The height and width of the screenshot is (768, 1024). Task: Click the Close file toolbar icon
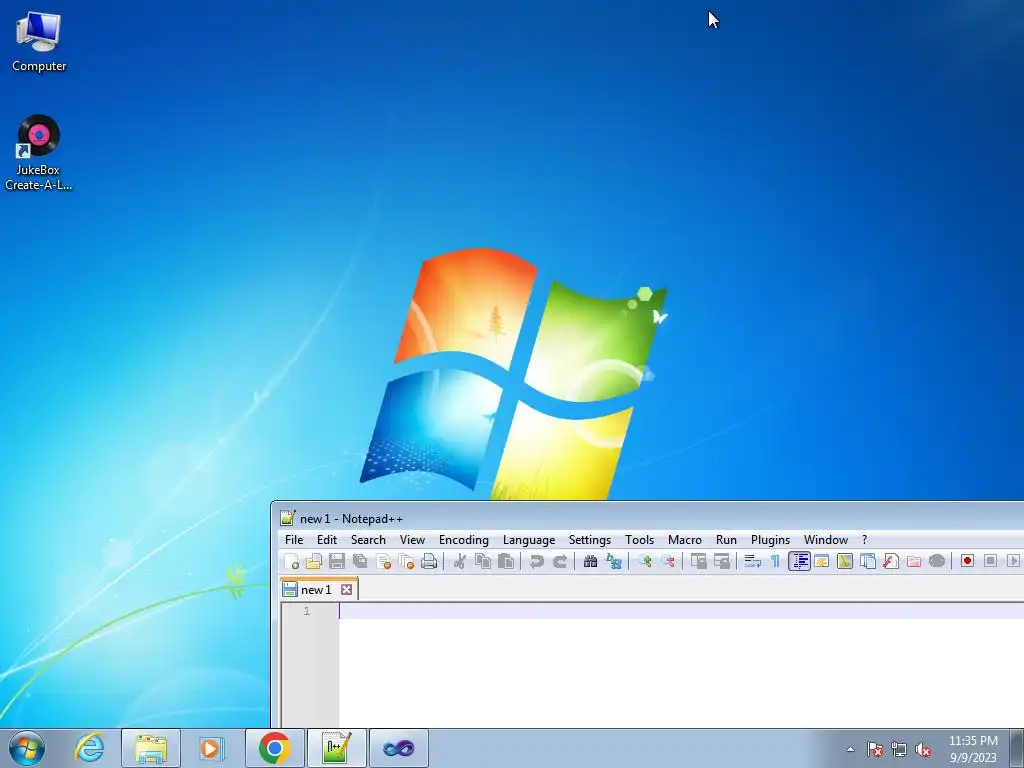coord(383,562)
